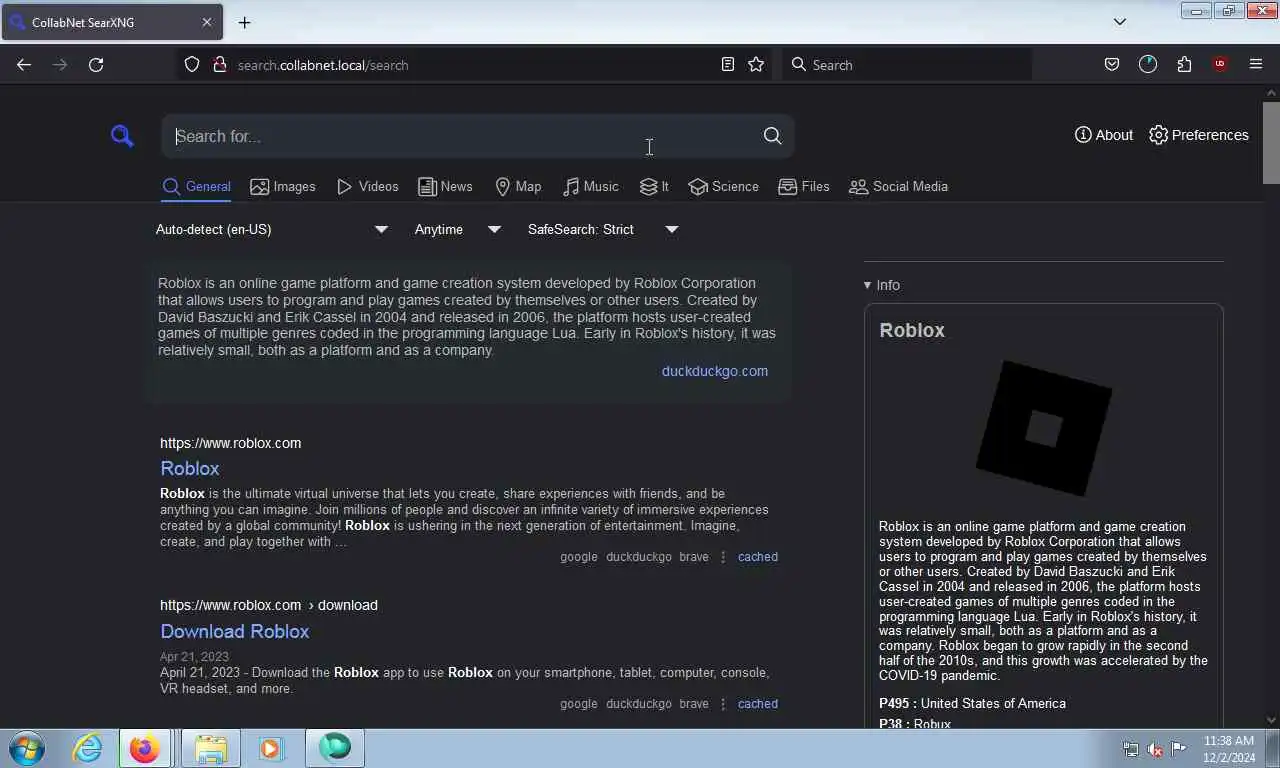
Task: Click the page vertical scrollbar thumb
Action: pos(1271,143)
